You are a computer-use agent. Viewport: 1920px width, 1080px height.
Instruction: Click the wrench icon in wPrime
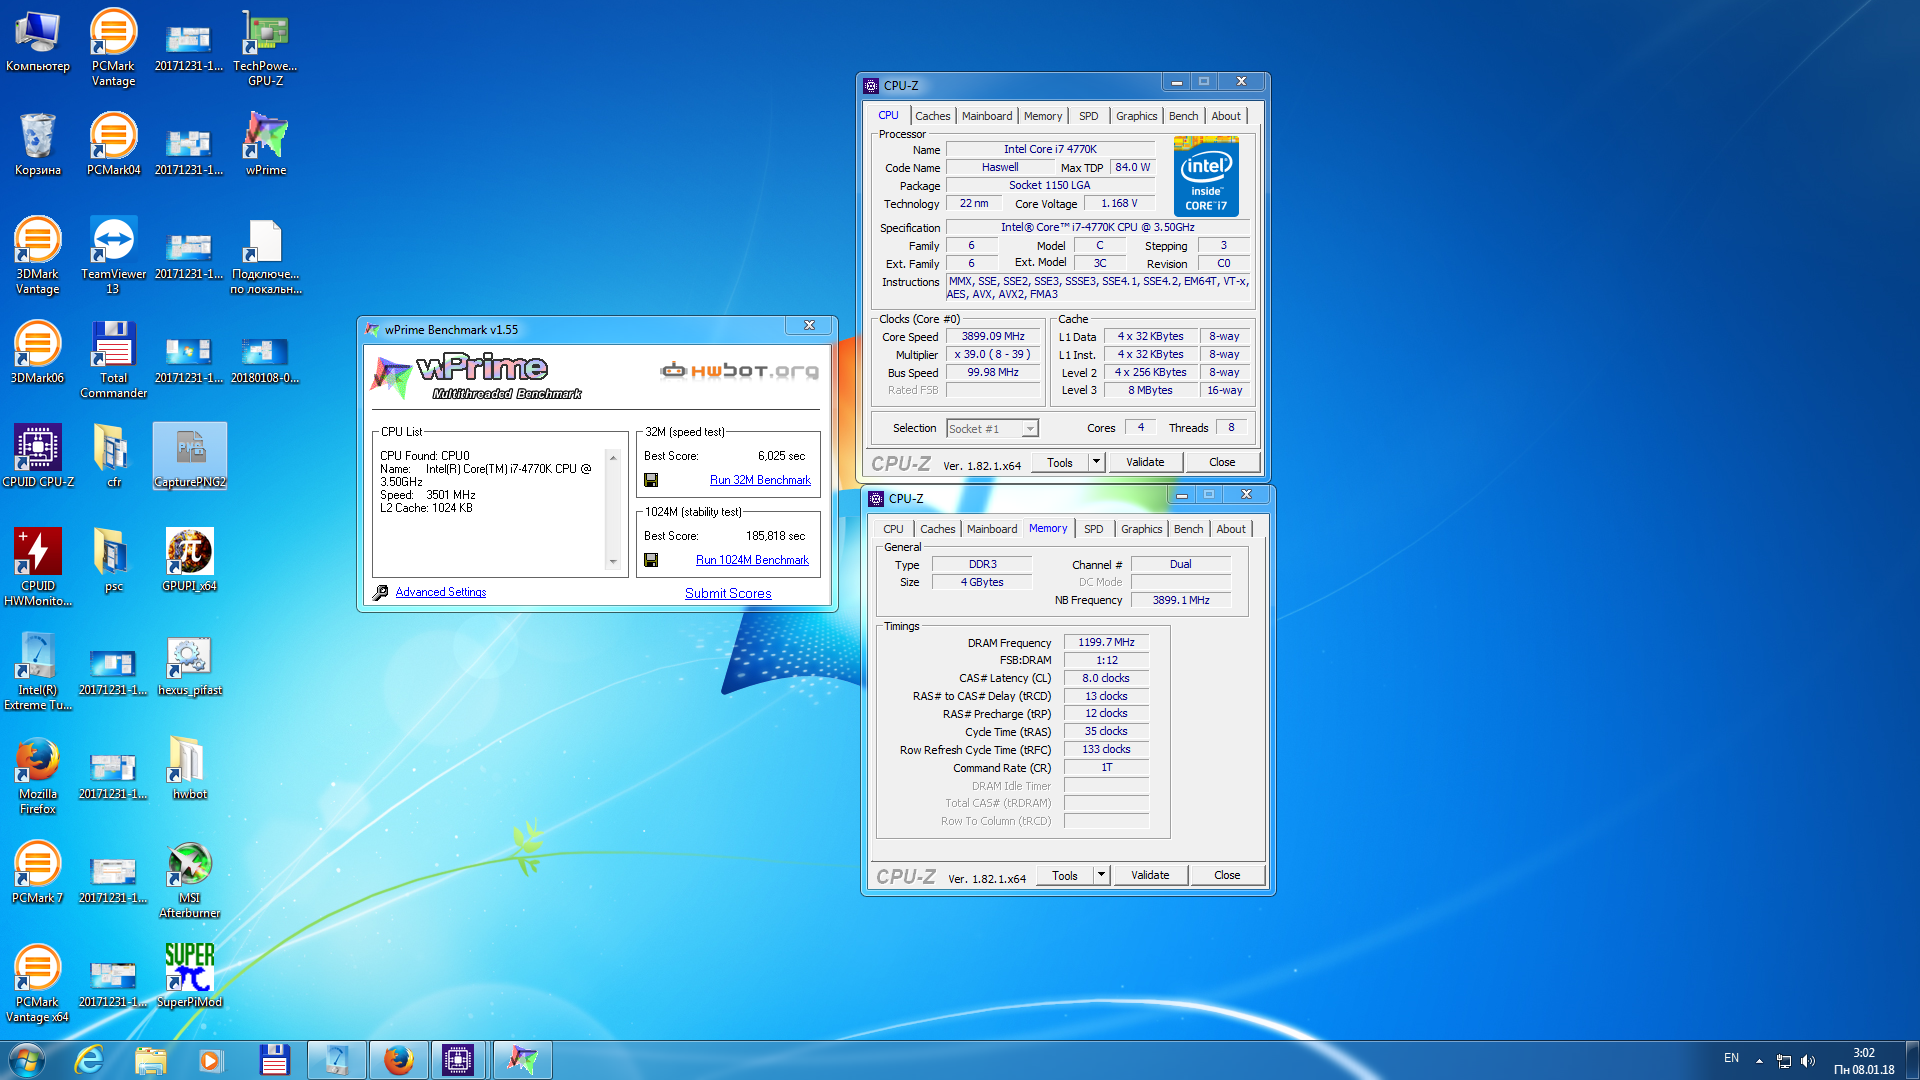[x=380, y=593]
